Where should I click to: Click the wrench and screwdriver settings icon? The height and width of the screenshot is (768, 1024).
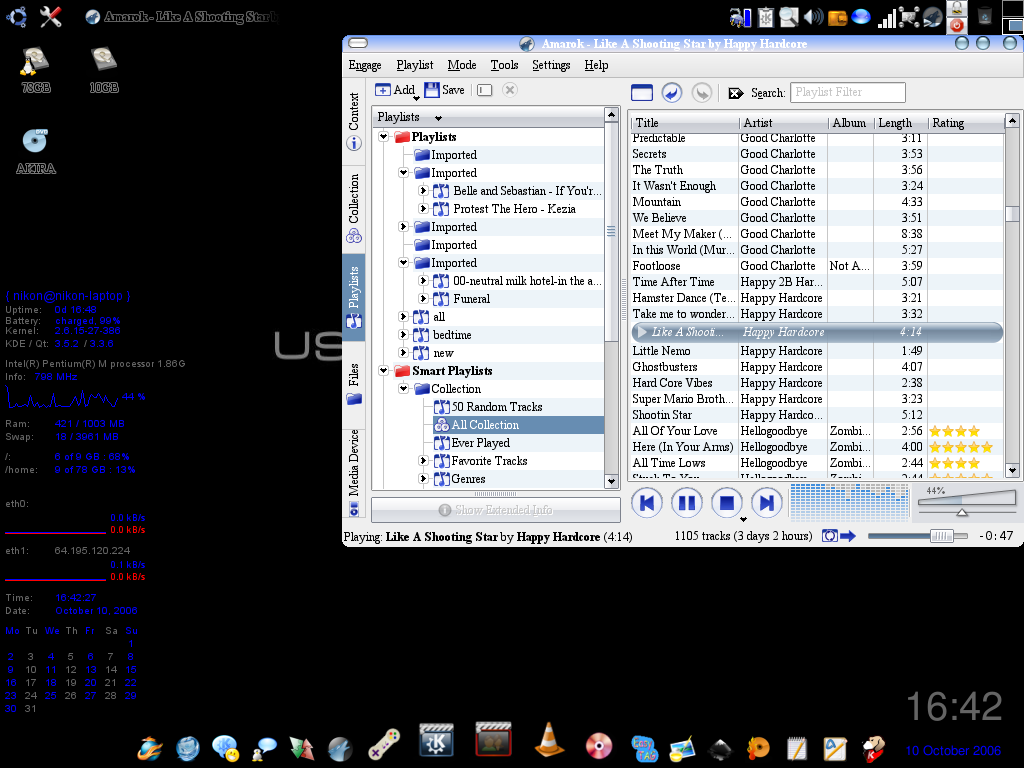51,16
